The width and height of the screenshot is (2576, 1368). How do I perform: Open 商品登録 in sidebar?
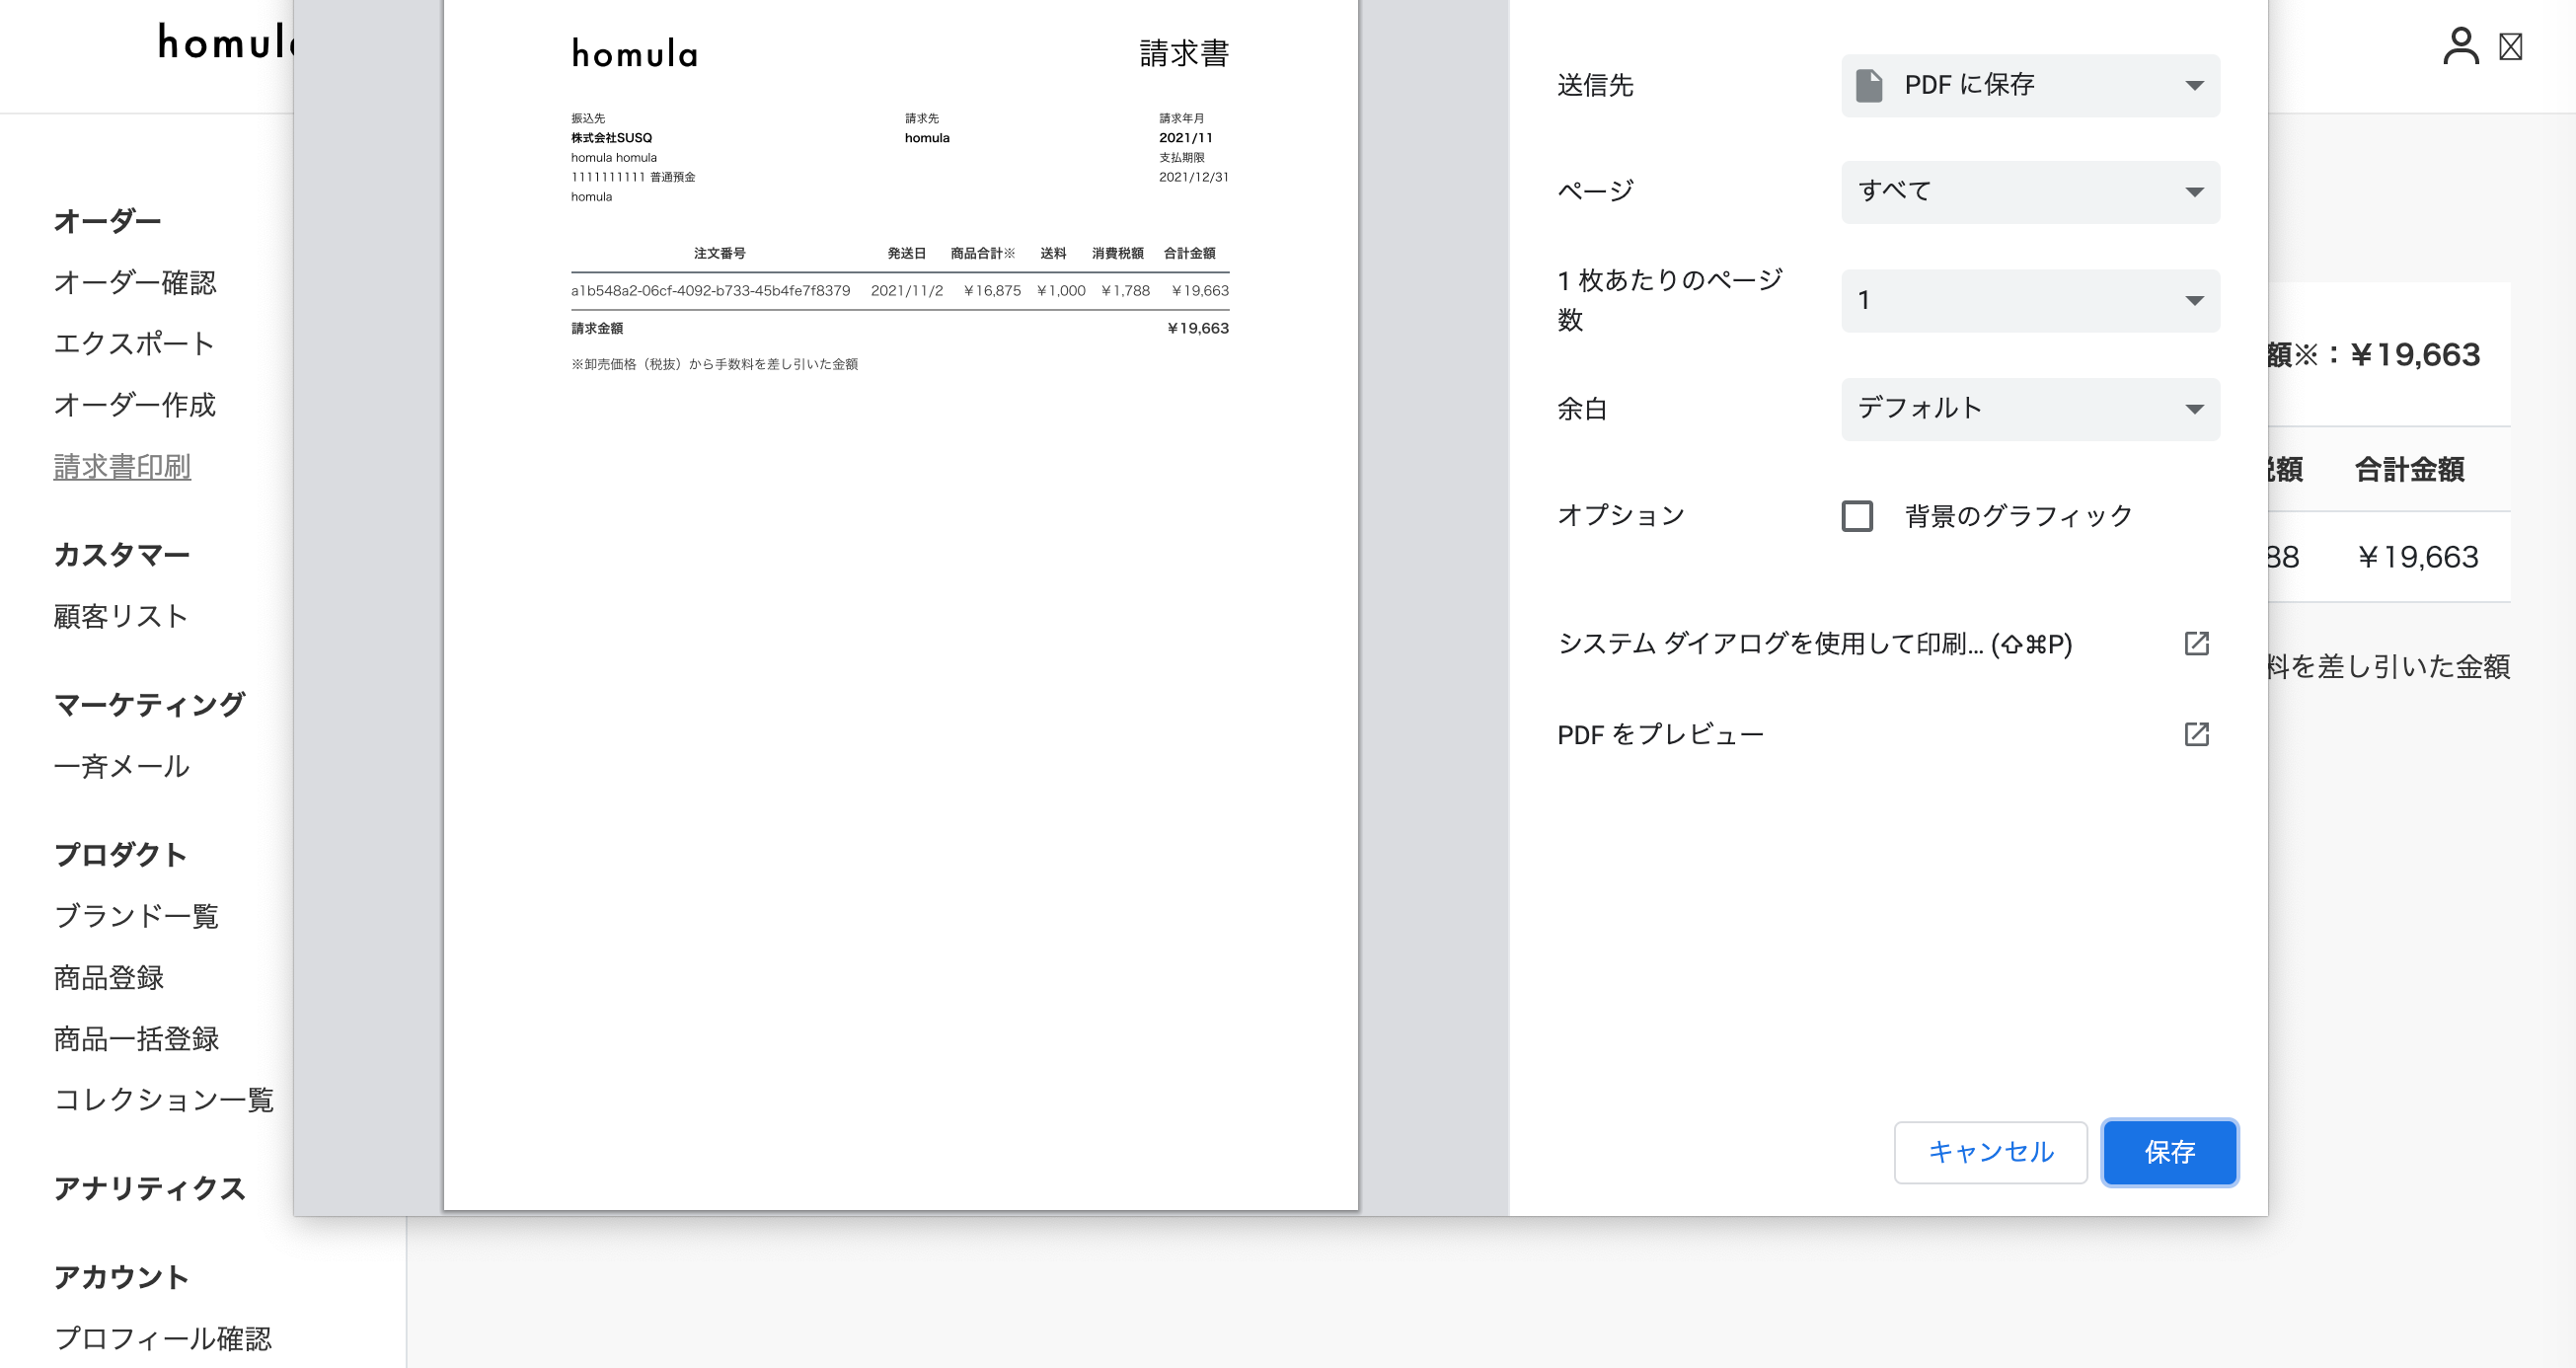tap(109, 977)
